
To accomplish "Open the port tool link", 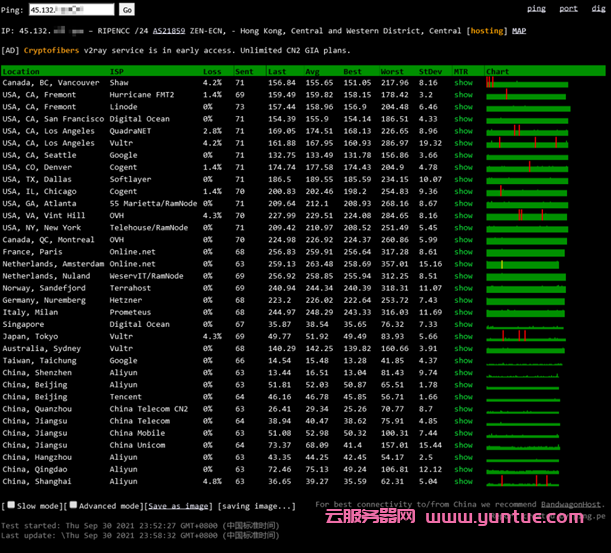I will coord(568,9).
